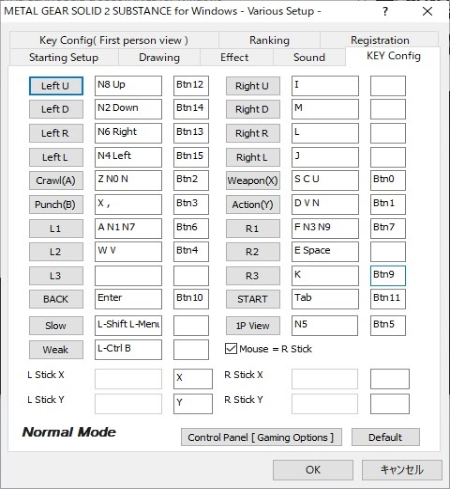Image resolution: width=450 pixels, height=489 pixels.
Task: Focus the Tab key field for START
Action: [325, 299]
